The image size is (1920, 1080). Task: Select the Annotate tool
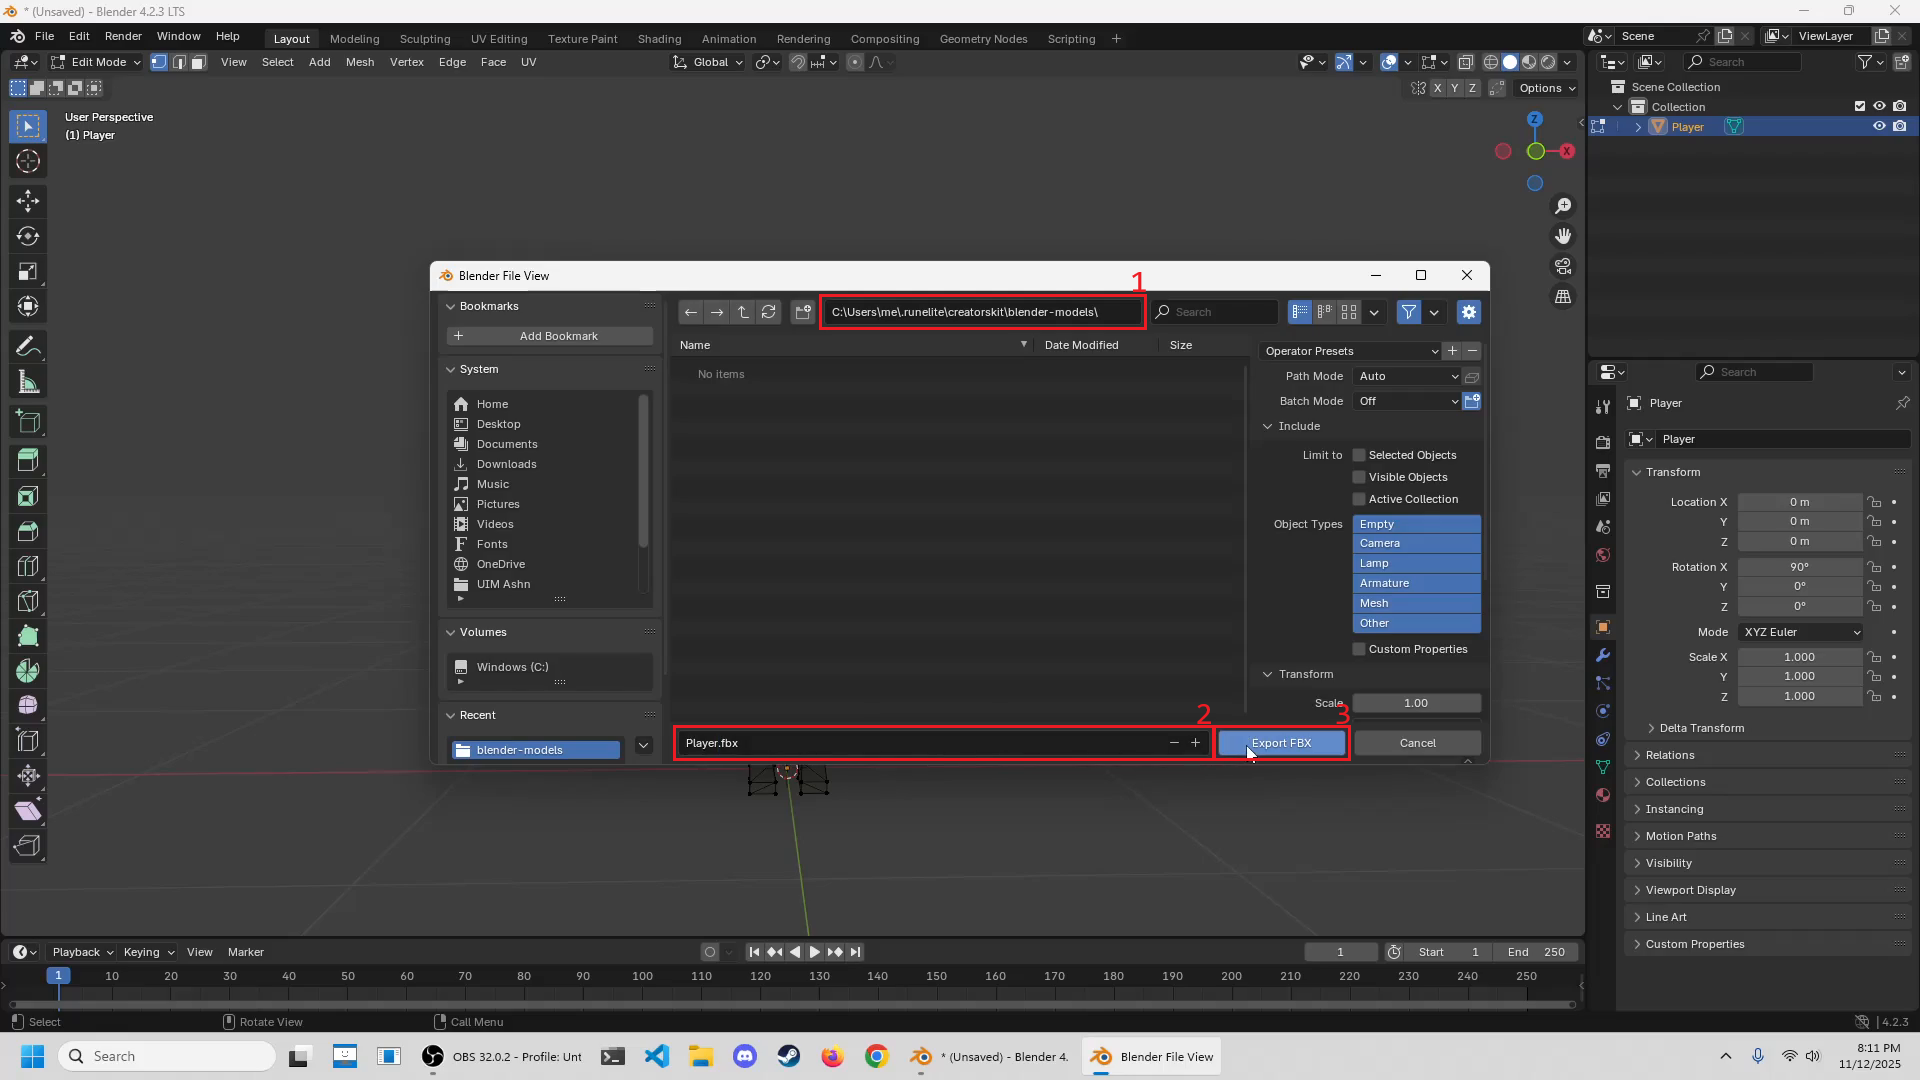click(27, 347)
